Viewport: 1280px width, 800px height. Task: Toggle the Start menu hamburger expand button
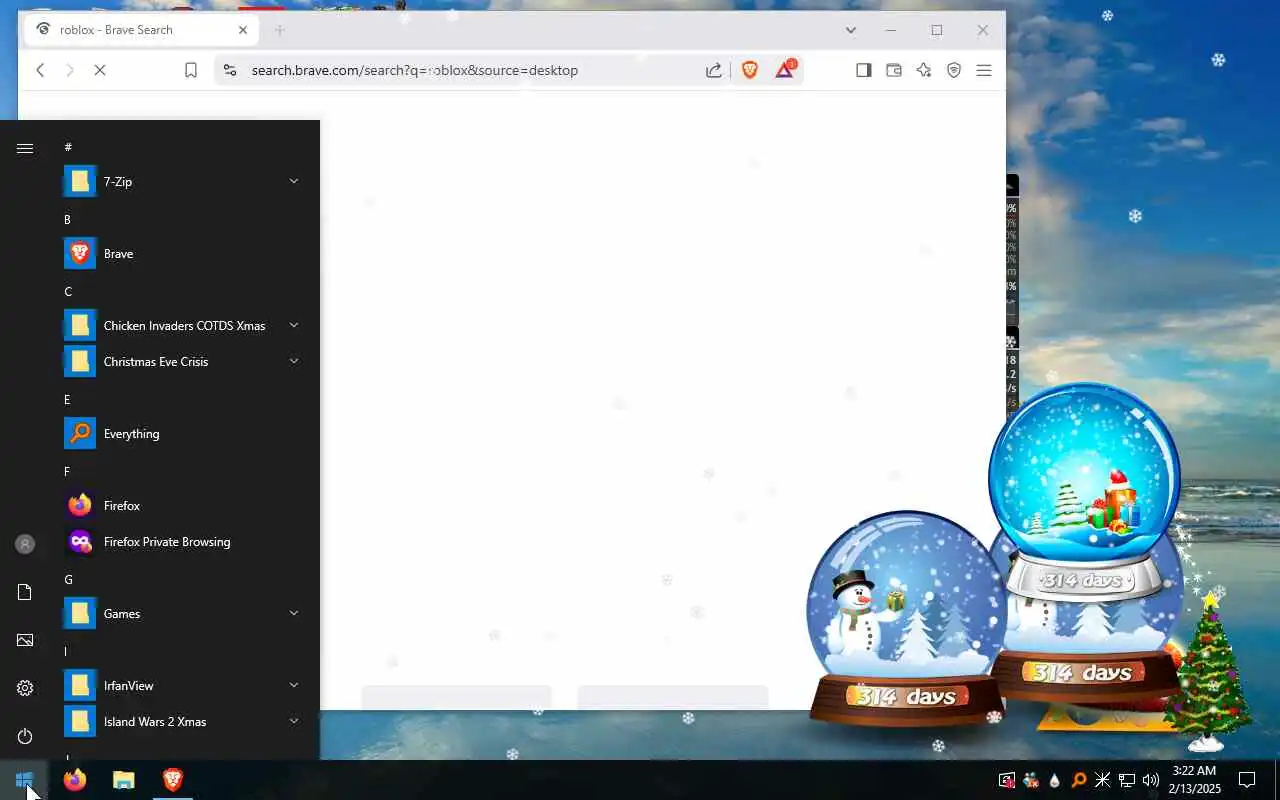25,148
